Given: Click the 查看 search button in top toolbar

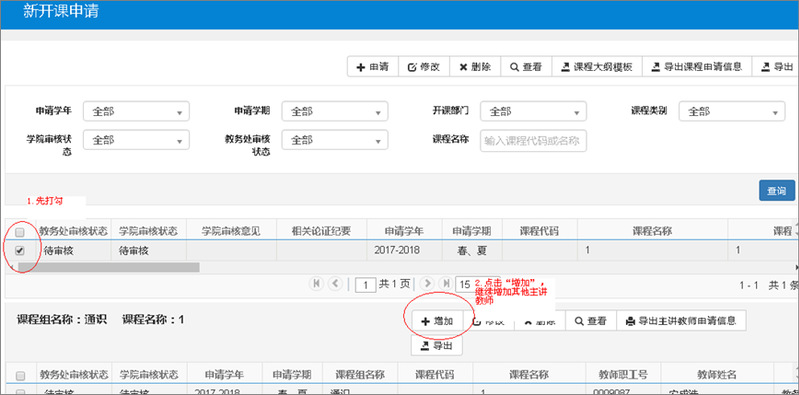Looking at the screenshot, I should pyautogui.click(x=526, y=67).
